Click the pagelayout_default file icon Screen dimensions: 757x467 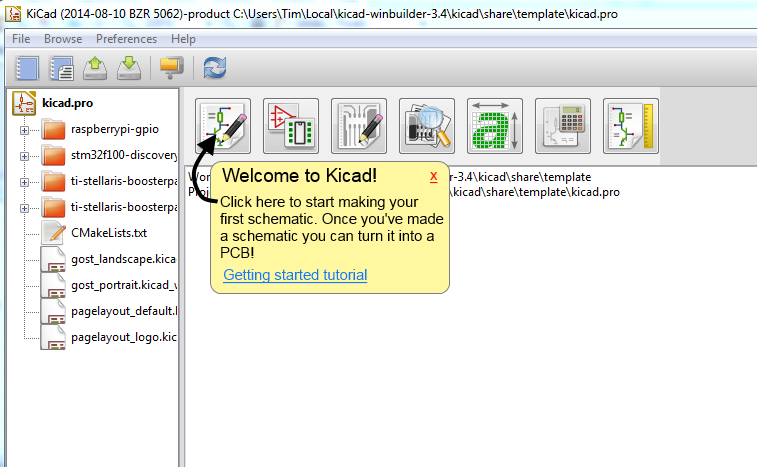(x=53, y=311)
